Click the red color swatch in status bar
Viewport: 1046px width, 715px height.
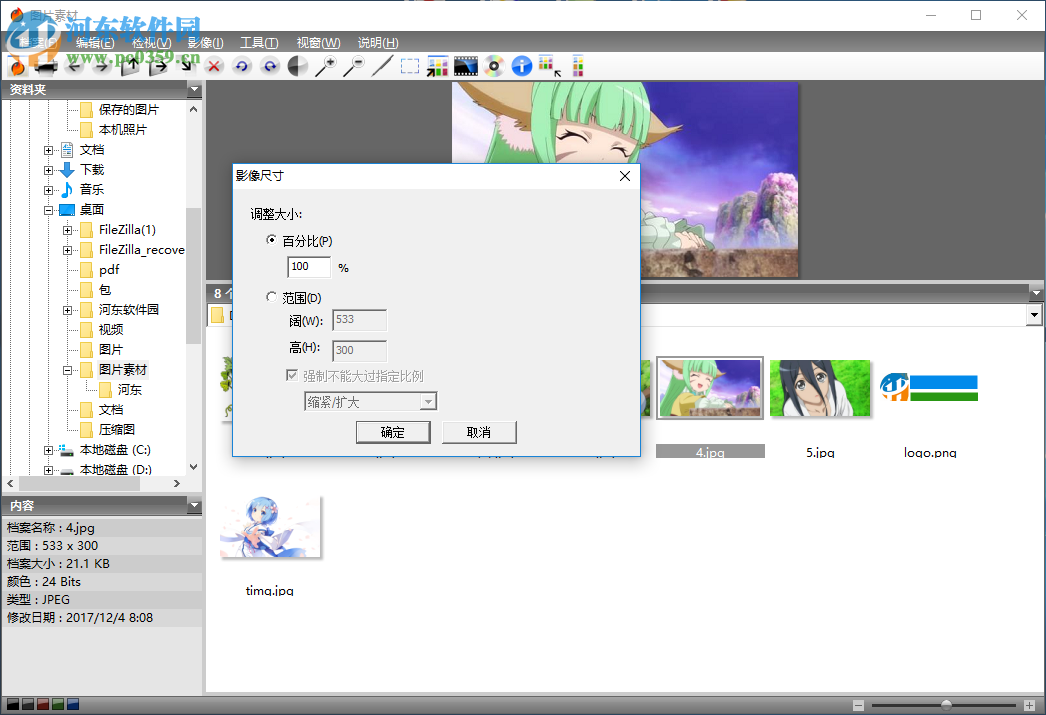43,704
